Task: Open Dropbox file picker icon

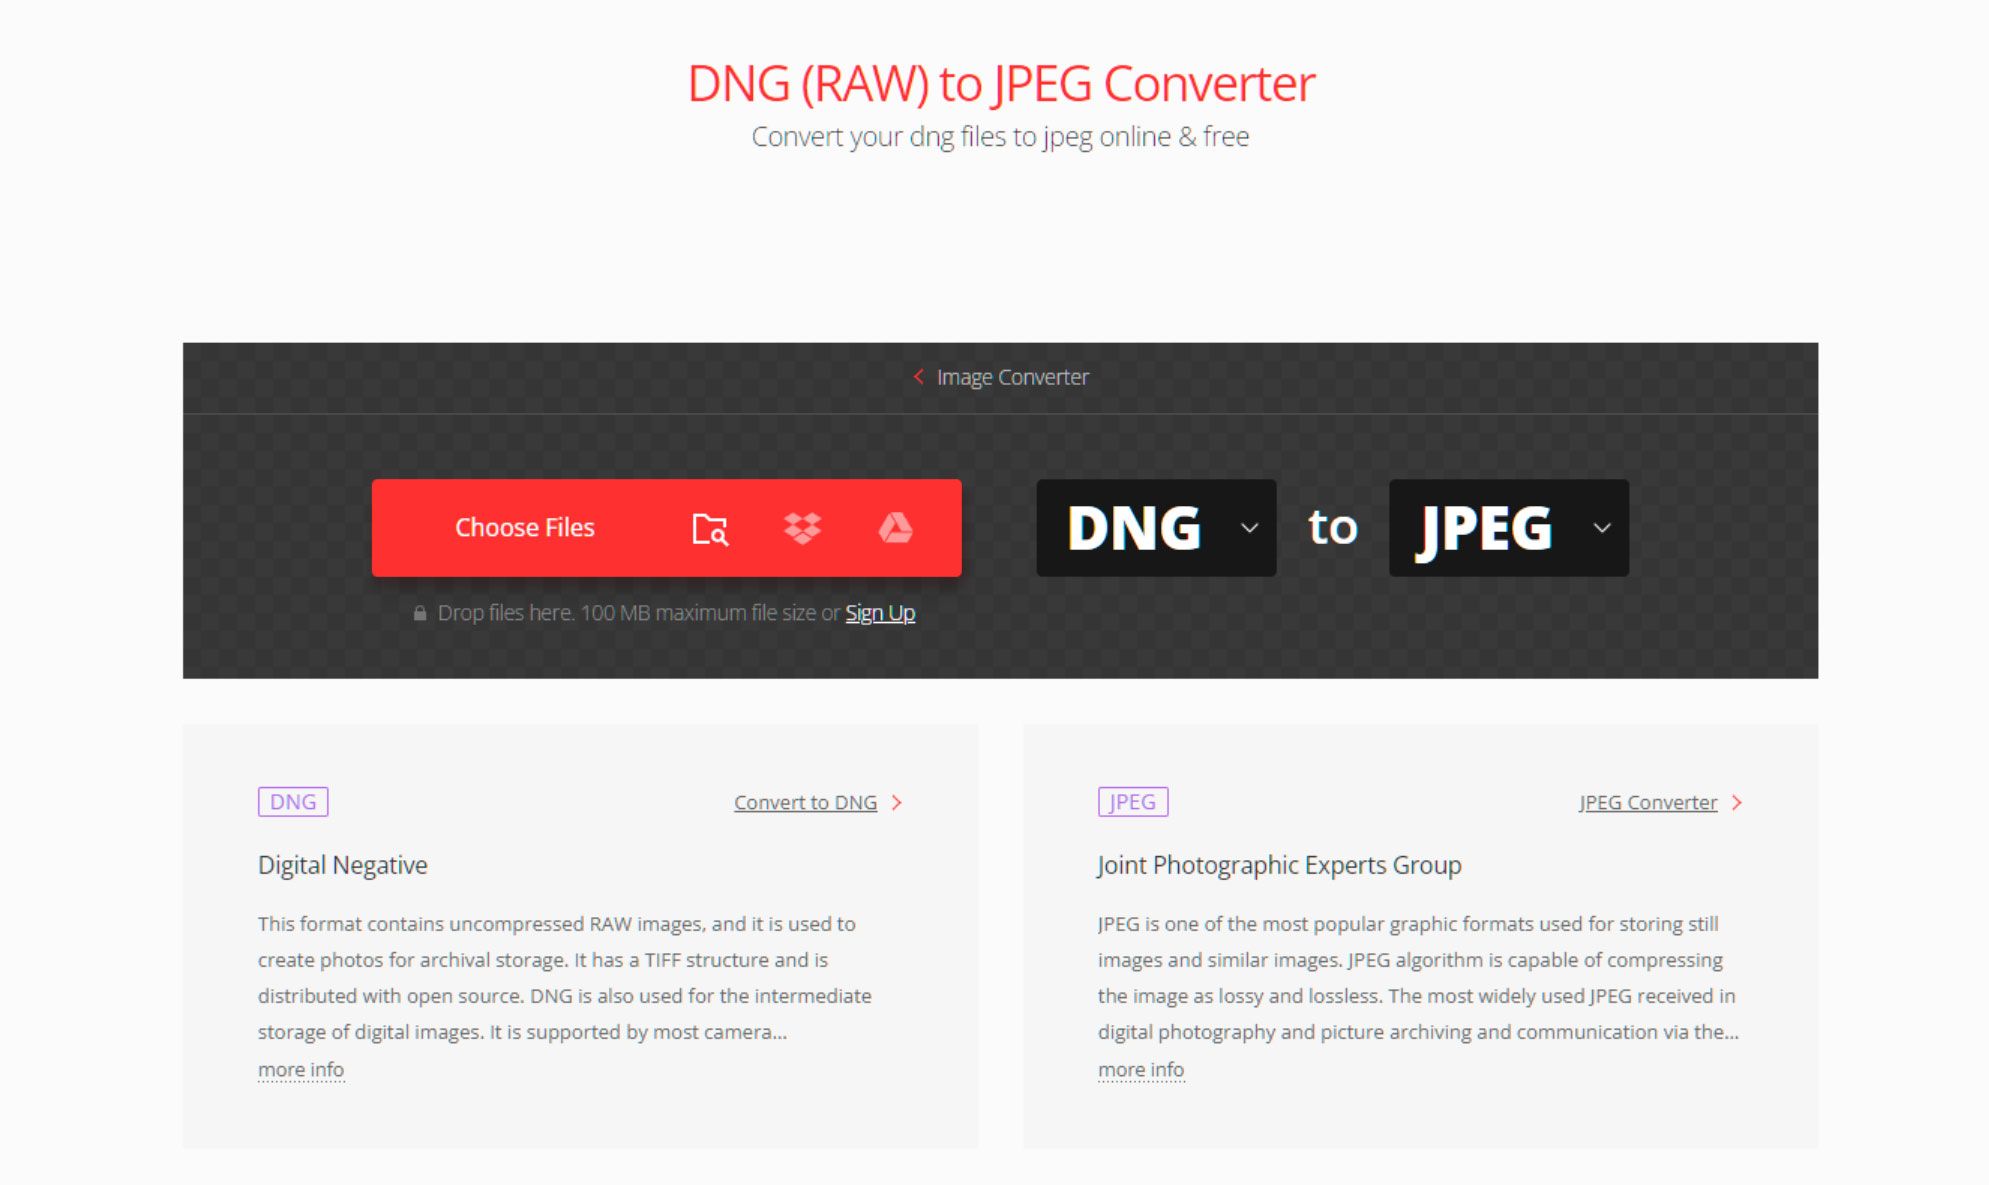Action: pos(801,526)
